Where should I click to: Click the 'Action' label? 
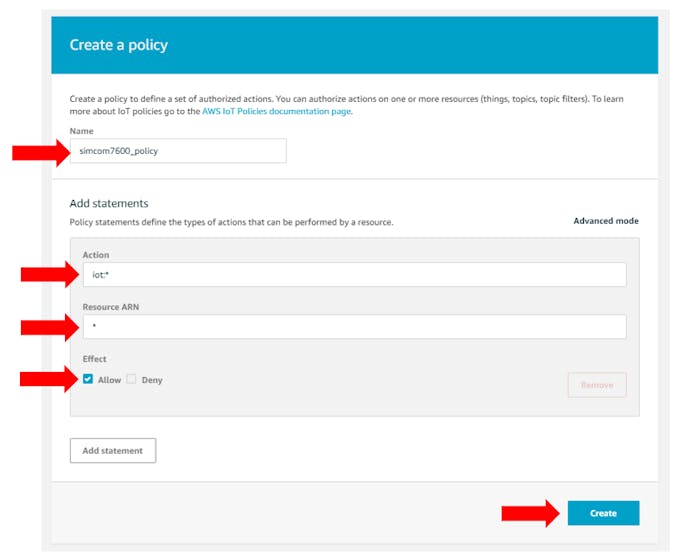pyautogui.click(x=96, y=255)
